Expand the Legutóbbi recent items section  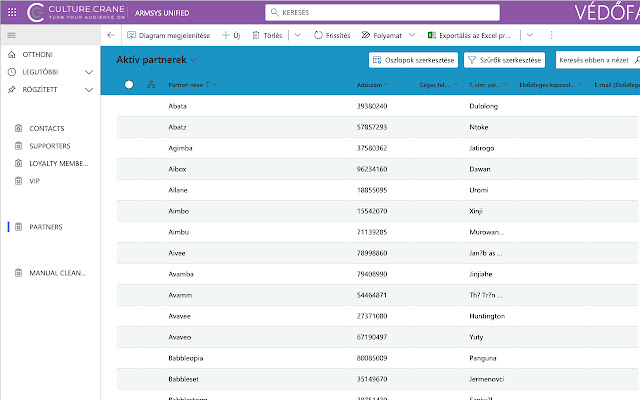tap(89, 72)
